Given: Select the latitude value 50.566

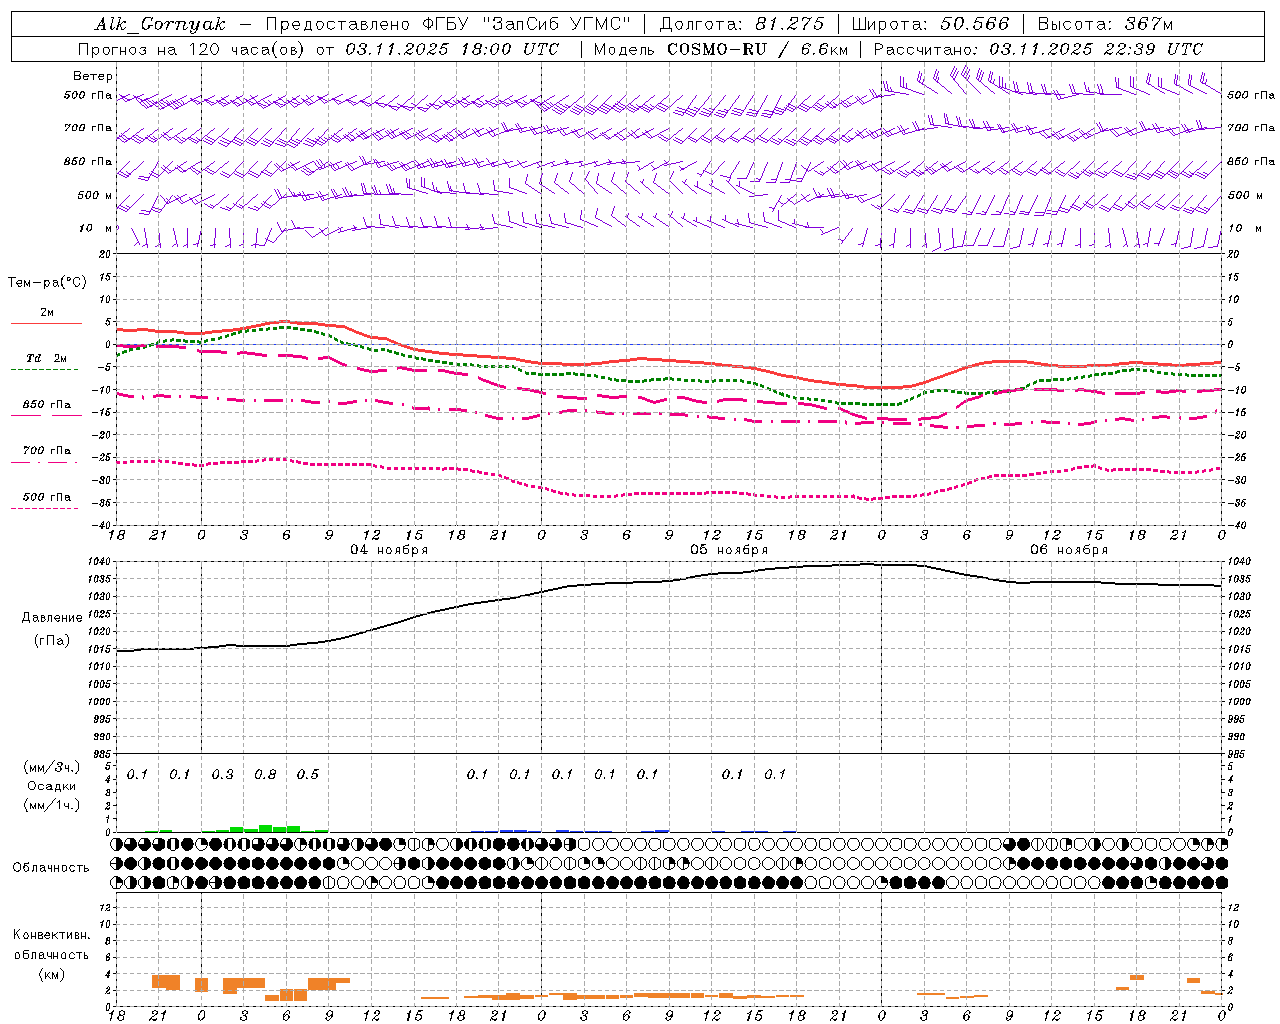Looking at the screenshot, I should (x=975, y=24).
